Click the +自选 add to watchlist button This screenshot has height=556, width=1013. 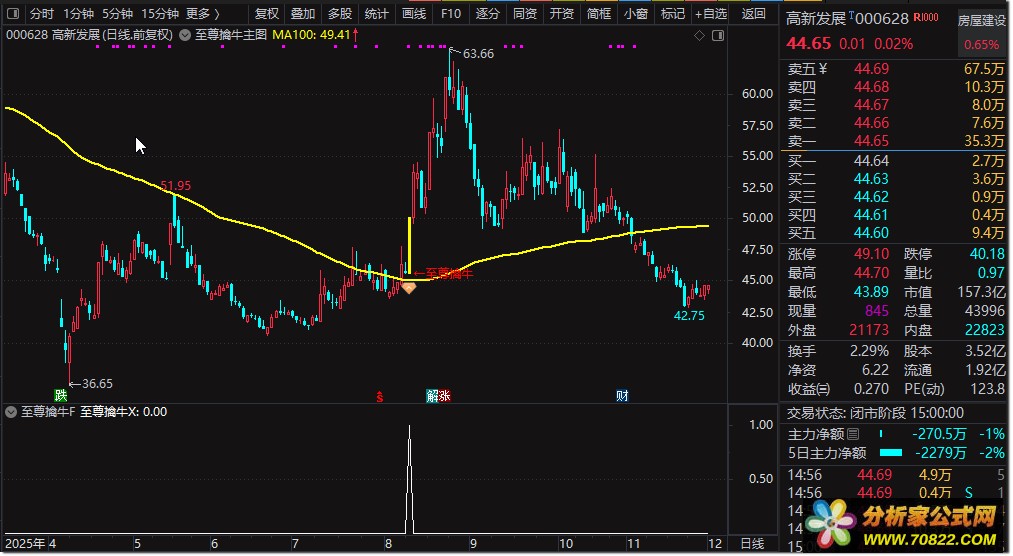(709, 14)
